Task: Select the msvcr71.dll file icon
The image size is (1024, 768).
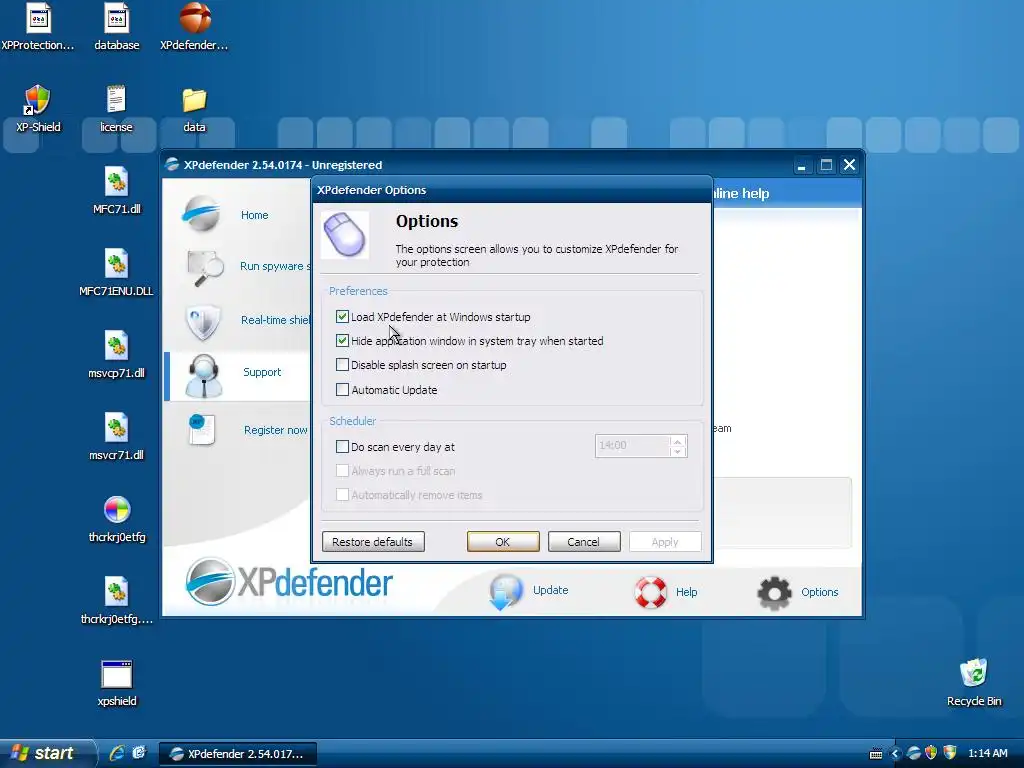Action: [116, 428]
